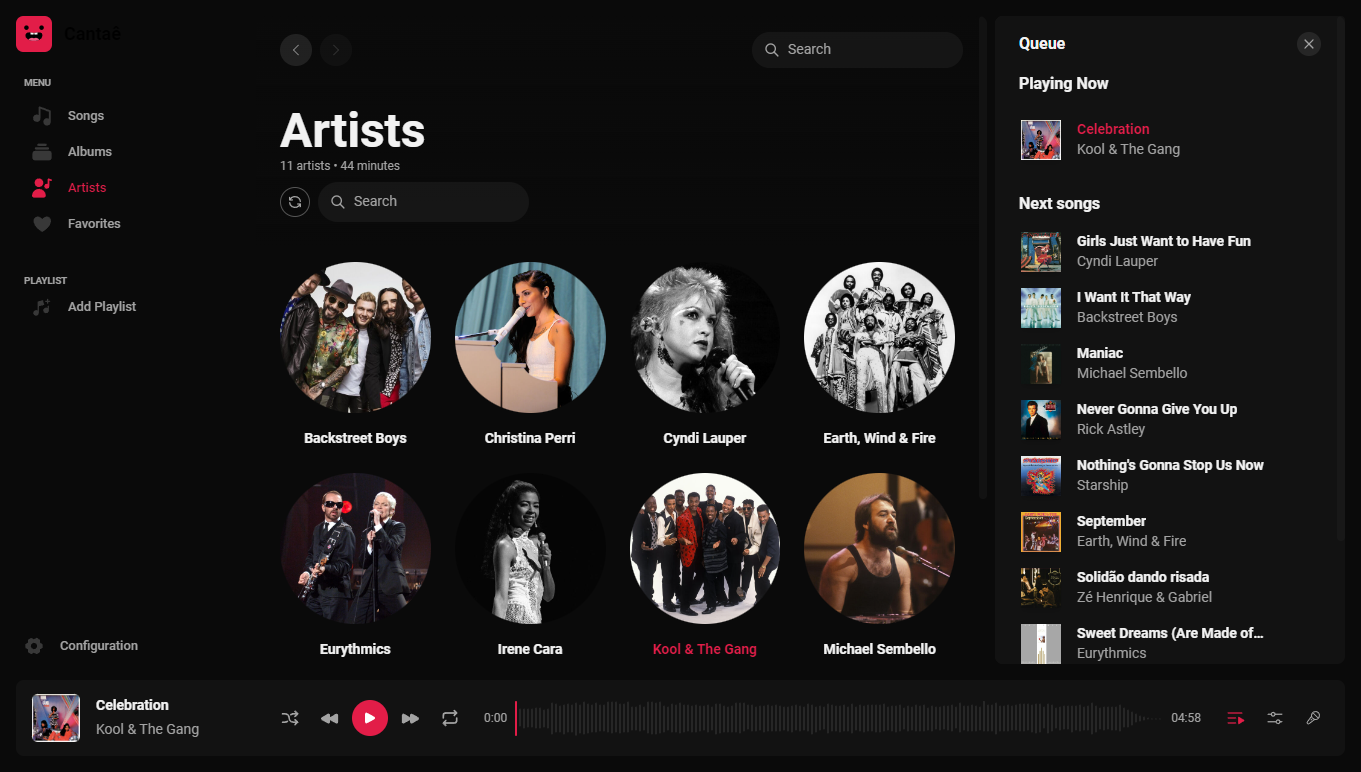1361x772 pixels.
Task: Open Christina Perri artist photo
Action: tap(530, 338)
